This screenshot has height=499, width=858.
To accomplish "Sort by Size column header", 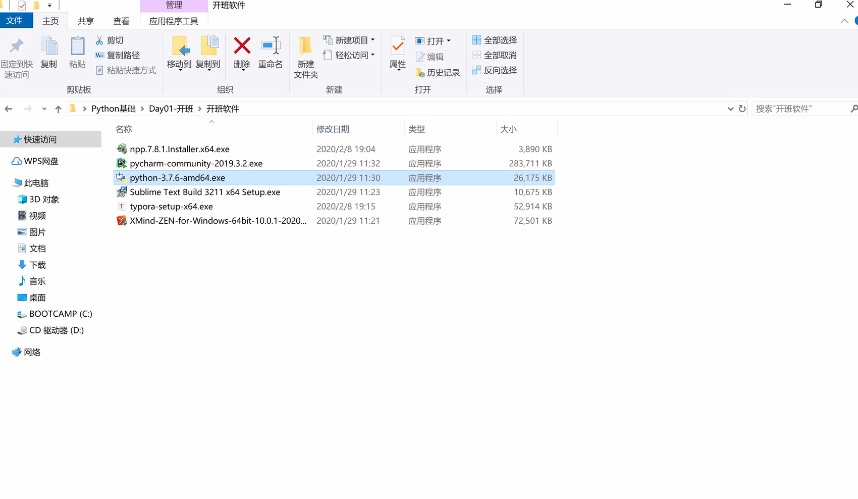I will click(508, 129).
